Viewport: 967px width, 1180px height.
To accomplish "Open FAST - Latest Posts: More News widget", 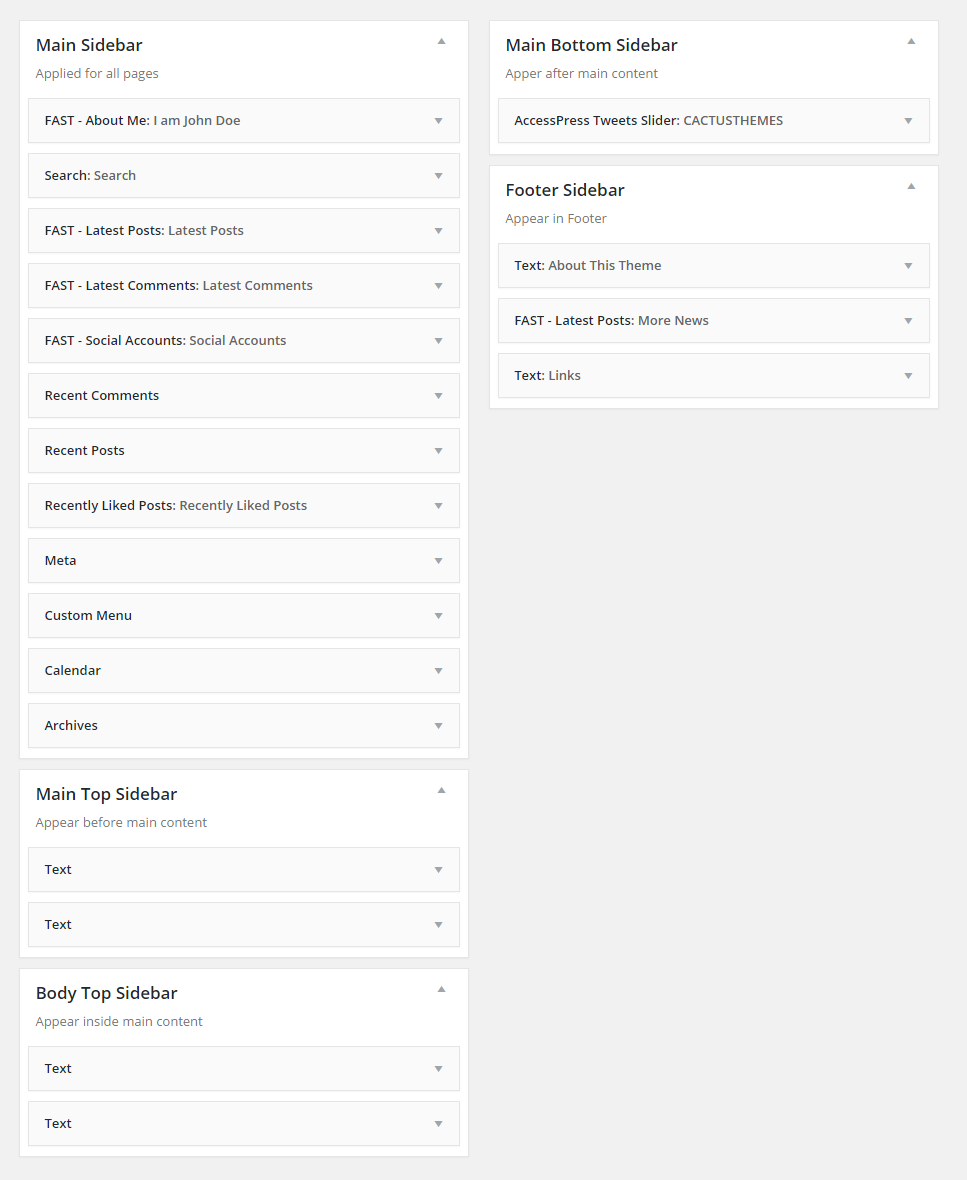I will pos(611,321).
